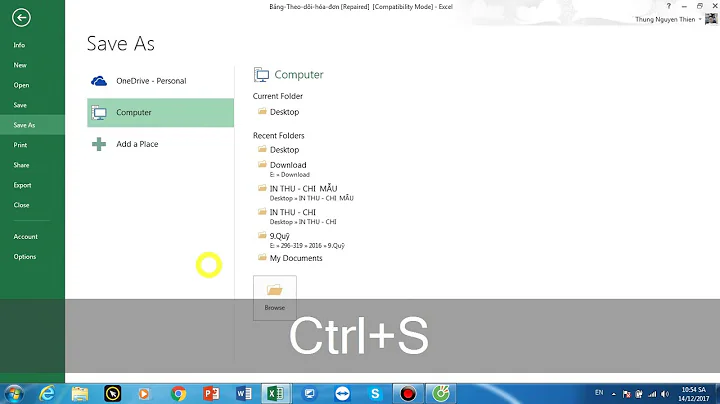Open File Explorer from taskbar
720x404 pixels.
[80, 394]
